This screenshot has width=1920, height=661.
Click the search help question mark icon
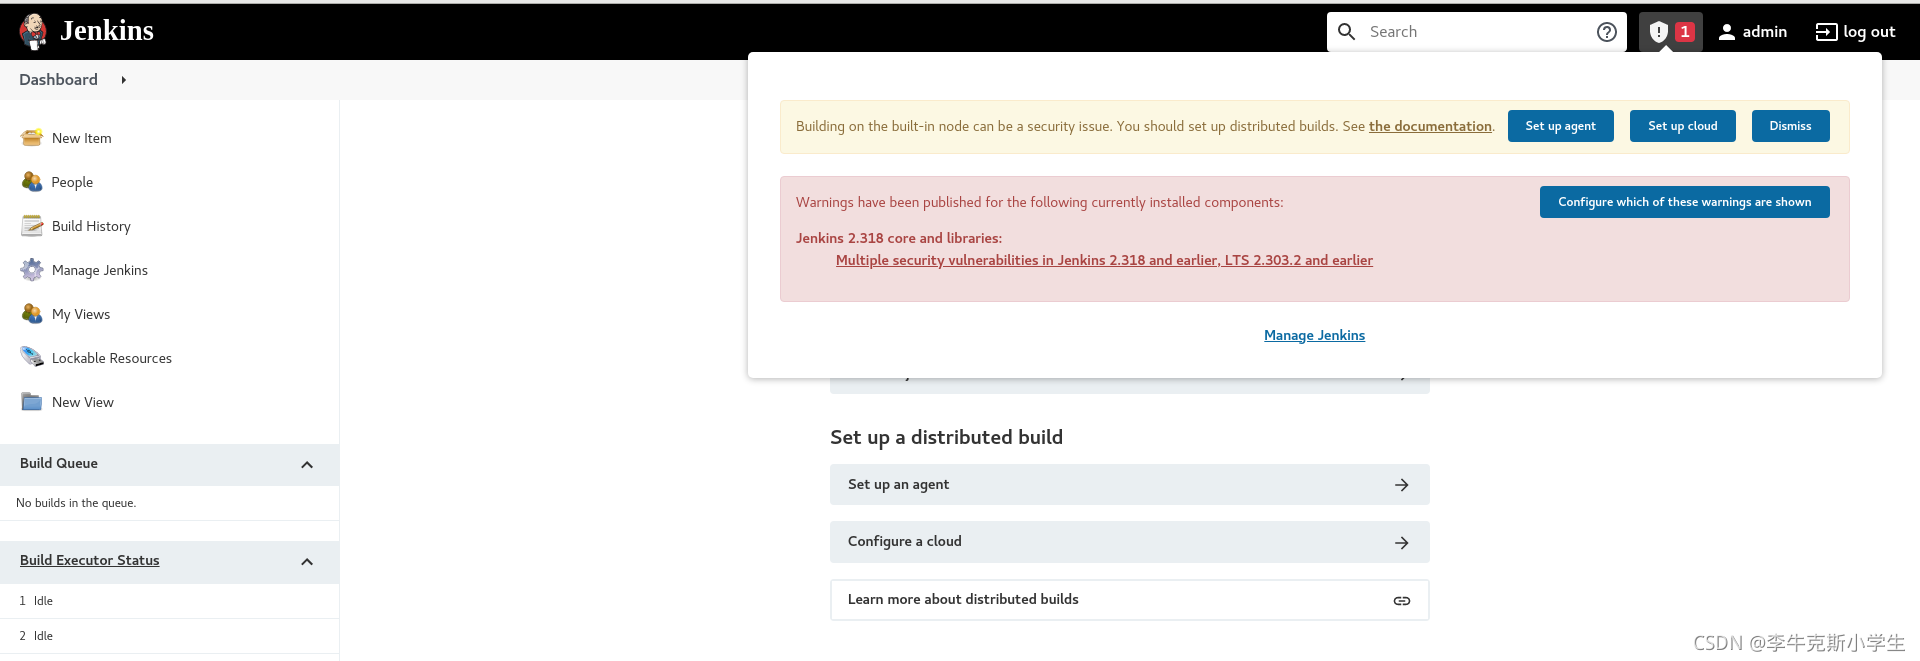click(1606, 32)
